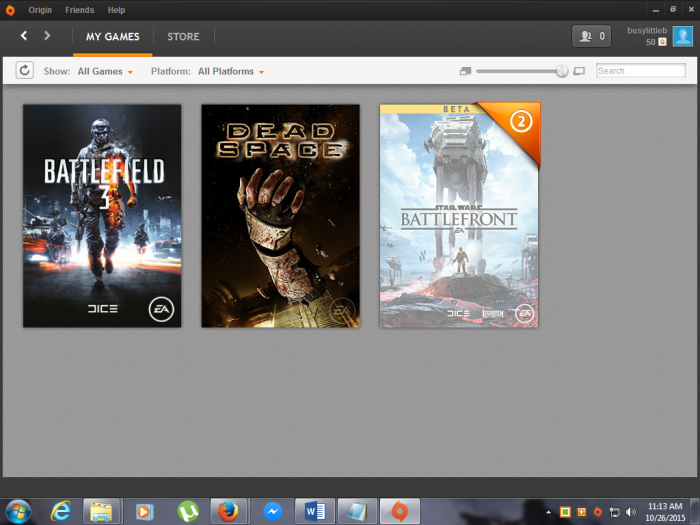The width and height of the screenshot is (700, 525).
Task: Click the orange play tray icon
Action: [581, 512]
